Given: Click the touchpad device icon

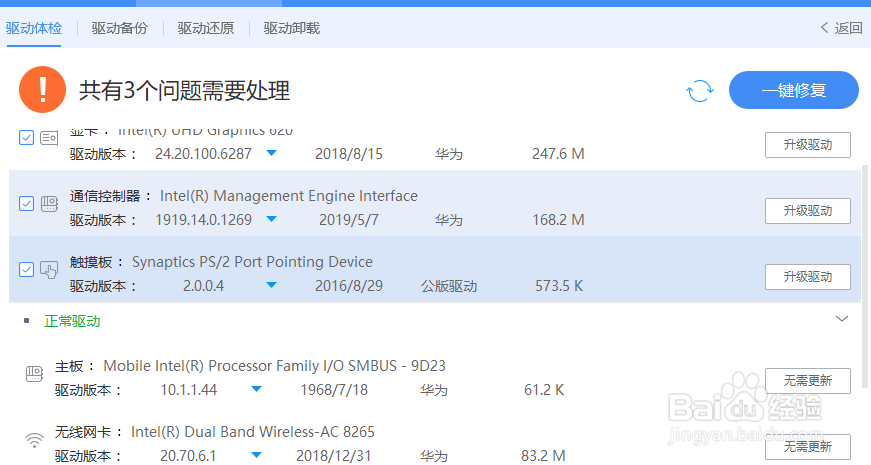Looking at the screenshot, I should [49, 270].
